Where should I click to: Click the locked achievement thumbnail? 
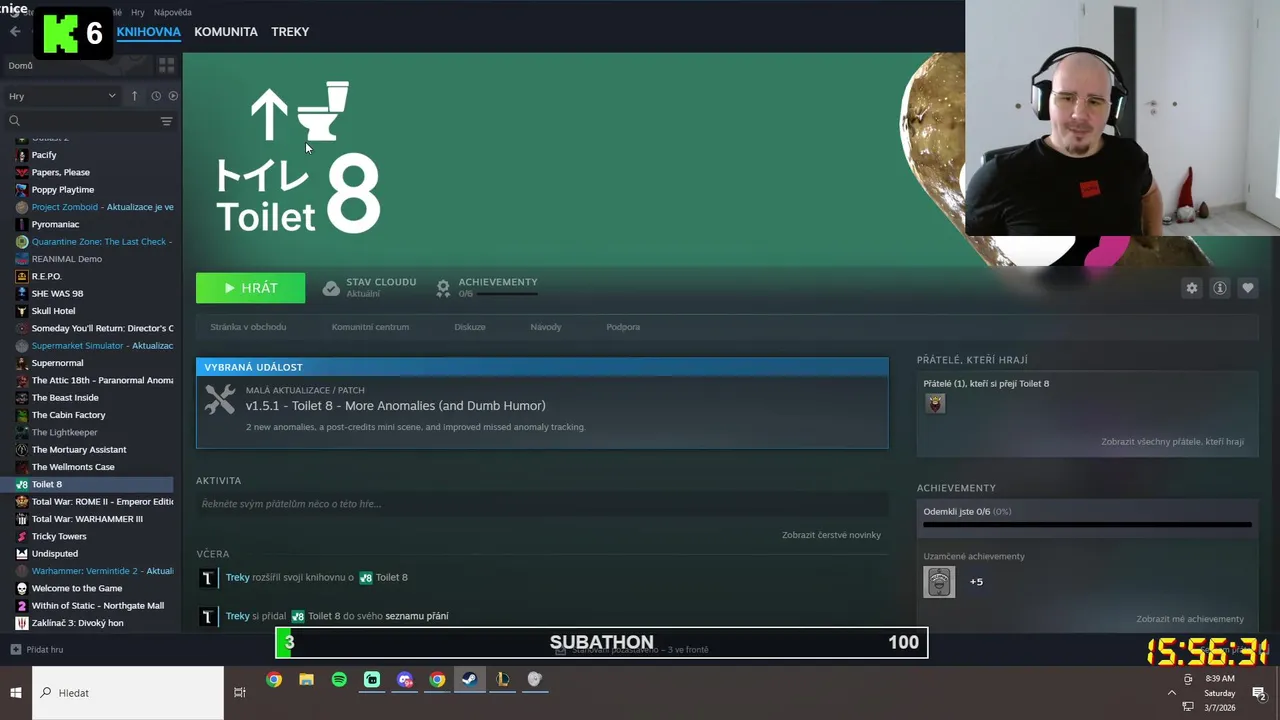(939, 582)
